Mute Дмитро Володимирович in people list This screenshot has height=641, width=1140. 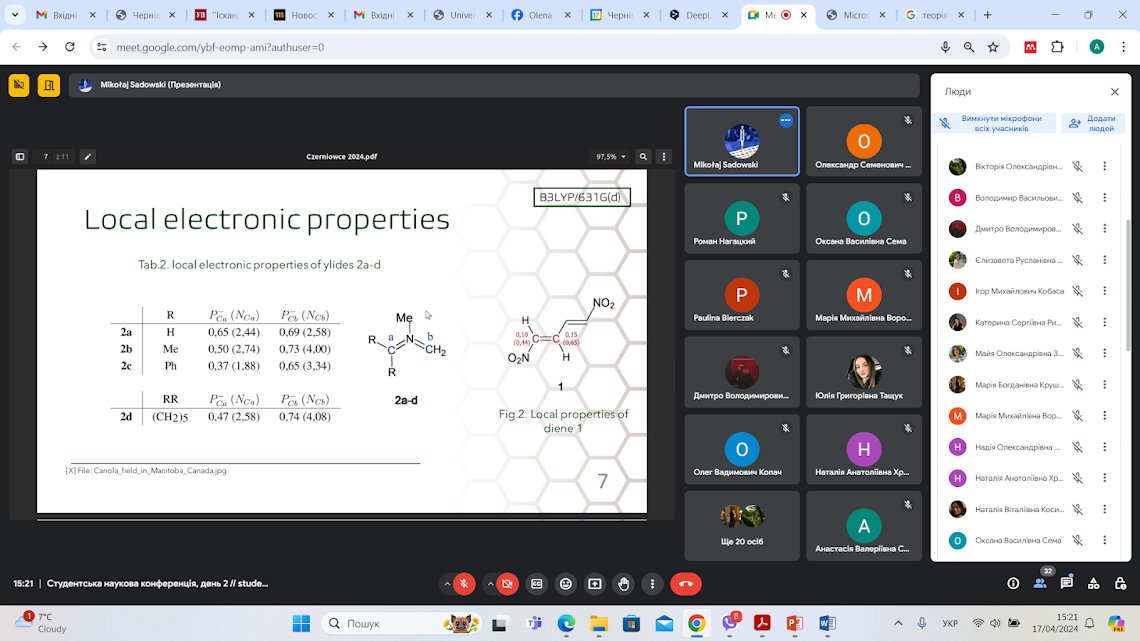pos(1077,229)
